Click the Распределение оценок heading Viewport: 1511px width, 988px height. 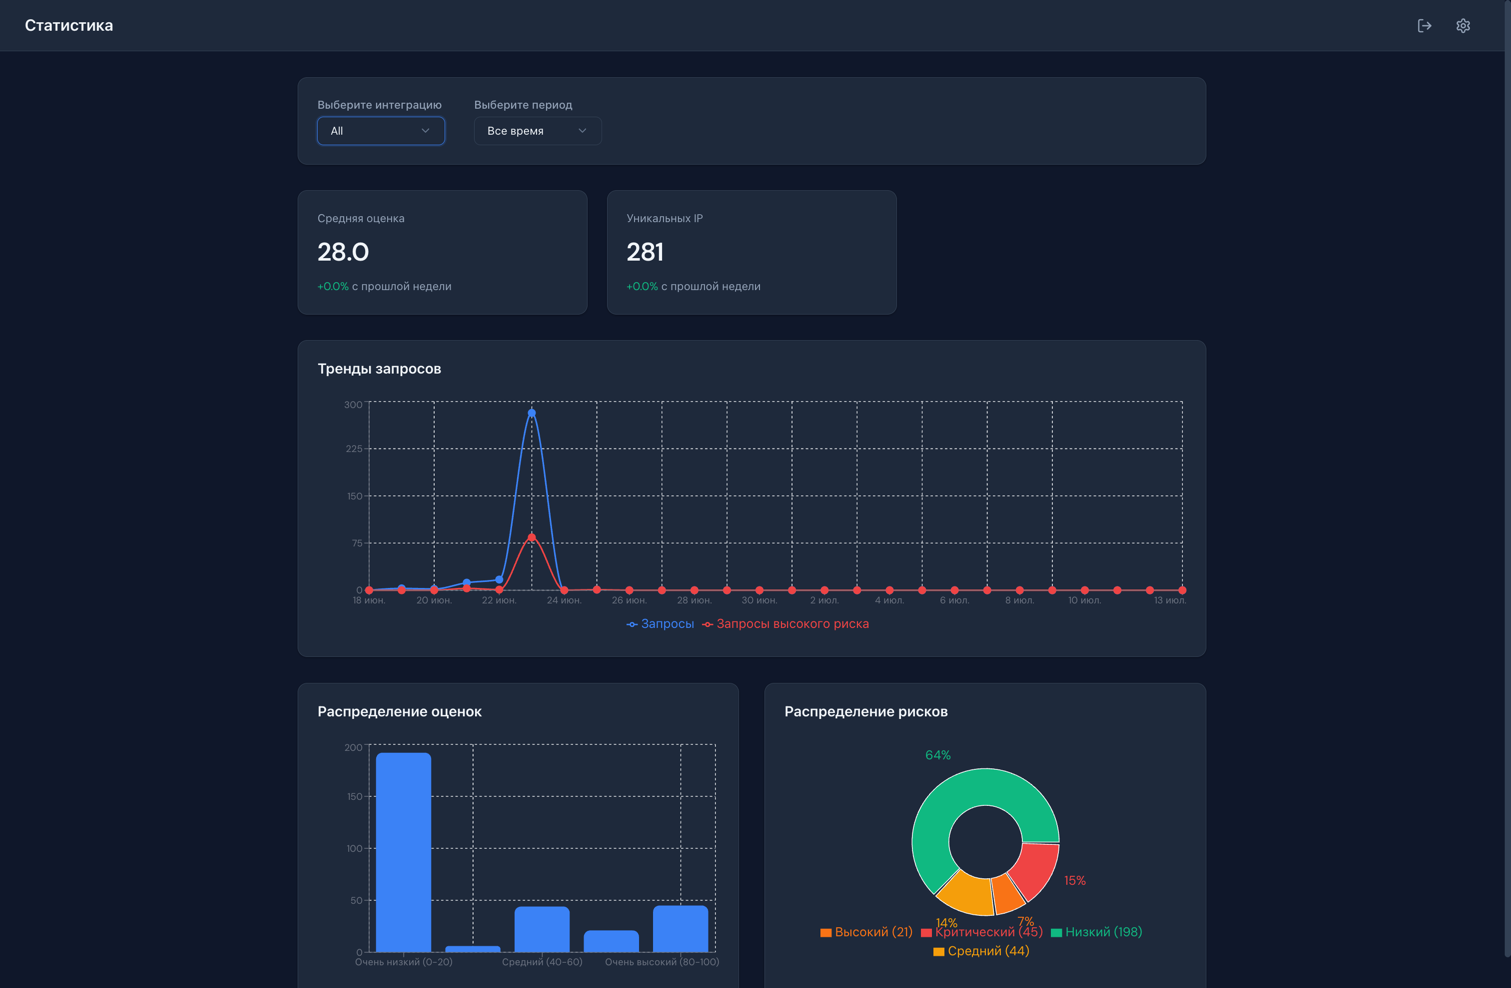pos(400,712)
